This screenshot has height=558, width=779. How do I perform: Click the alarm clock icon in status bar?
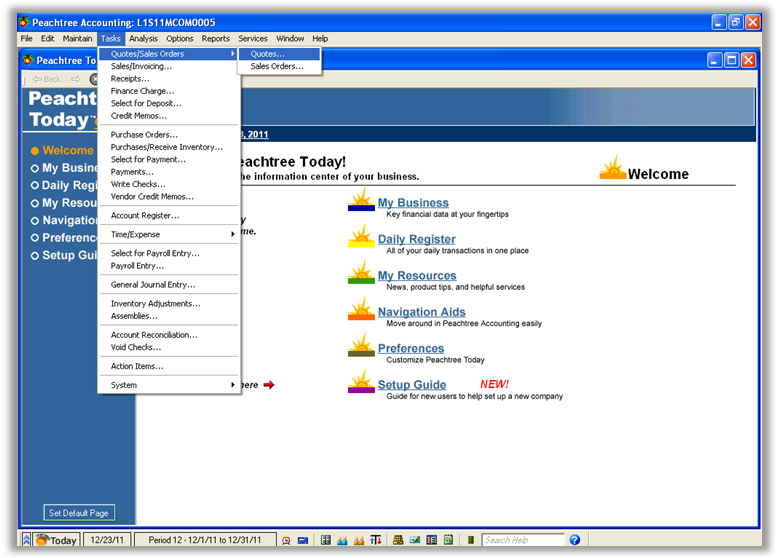[286, 540]
